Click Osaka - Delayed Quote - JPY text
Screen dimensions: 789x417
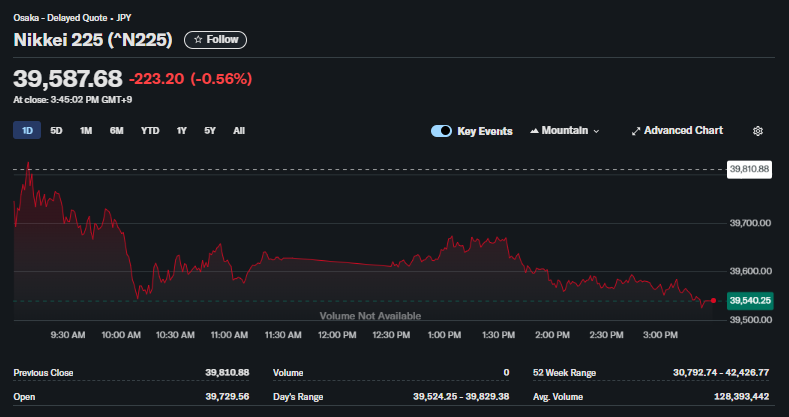coord(72,18)
